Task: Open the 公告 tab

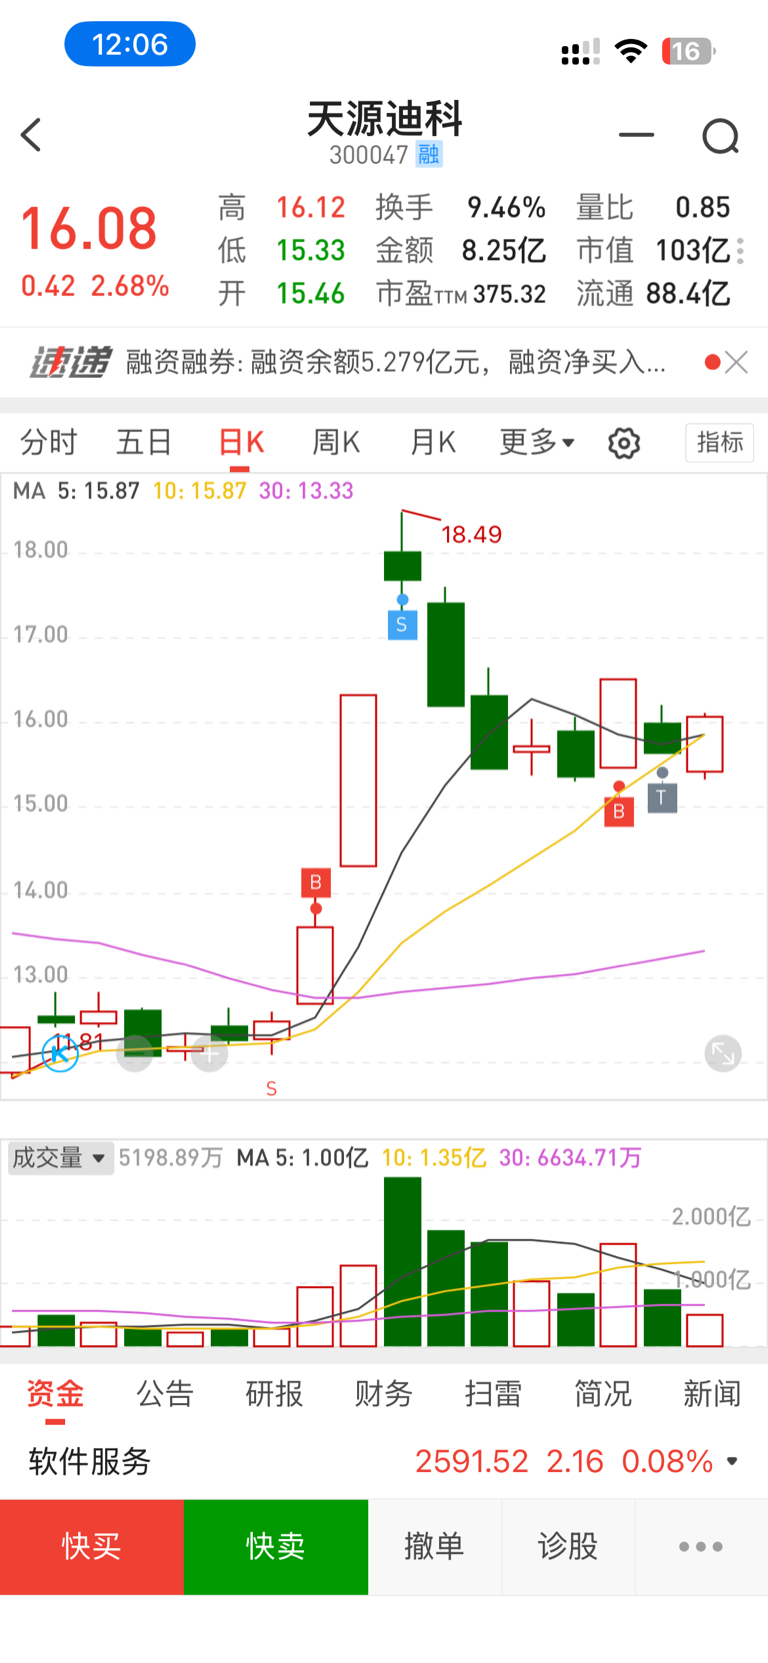Action: (x=164, y=1393)
